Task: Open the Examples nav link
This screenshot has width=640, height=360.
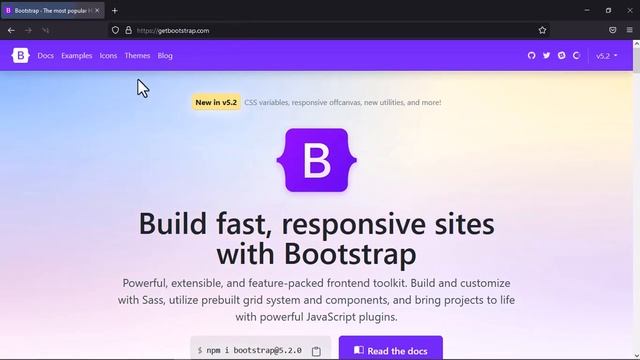Action: (77, 56)
